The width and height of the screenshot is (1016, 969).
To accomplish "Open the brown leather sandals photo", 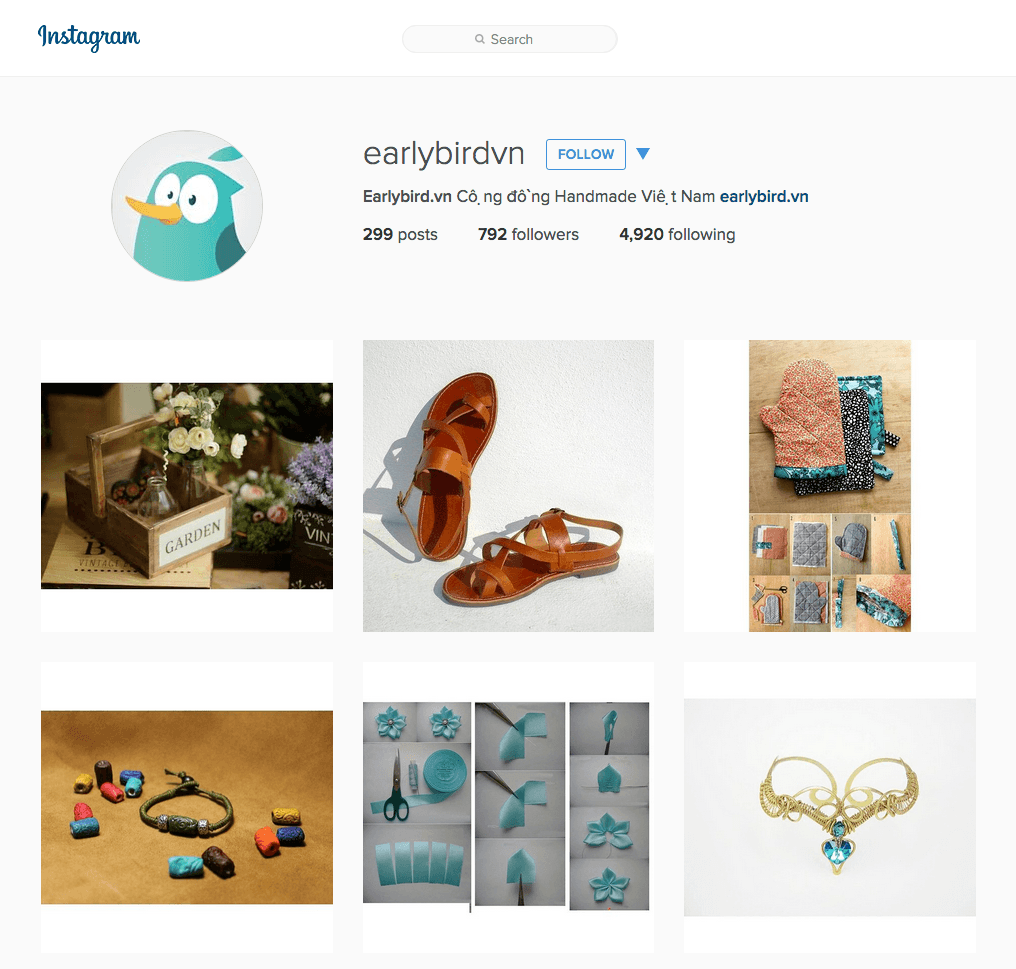I will (x=508, y=485).
